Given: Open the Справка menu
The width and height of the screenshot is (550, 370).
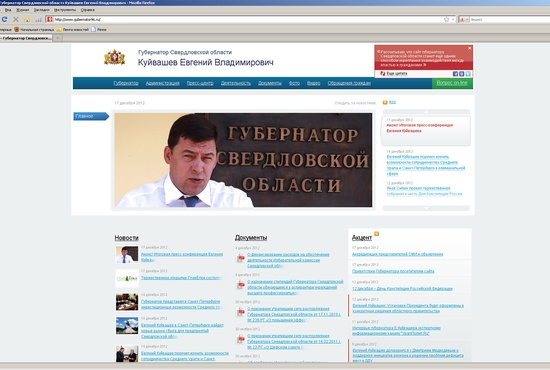Looking at the screenshot, I should (x=87, y=10).
